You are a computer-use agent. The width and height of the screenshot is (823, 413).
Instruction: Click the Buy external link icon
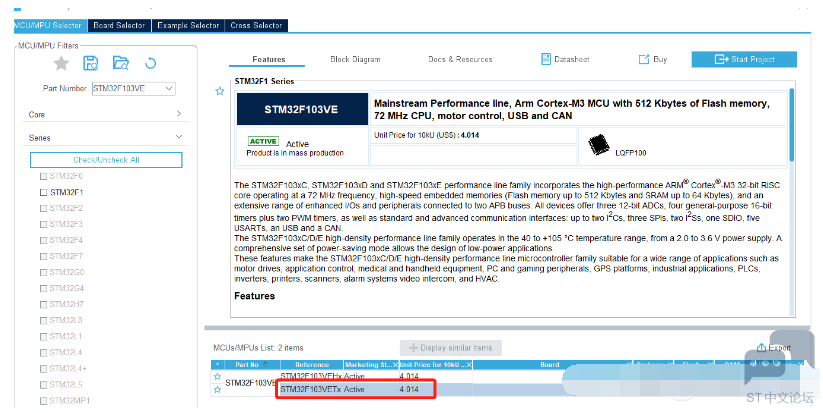click(643, 59)
